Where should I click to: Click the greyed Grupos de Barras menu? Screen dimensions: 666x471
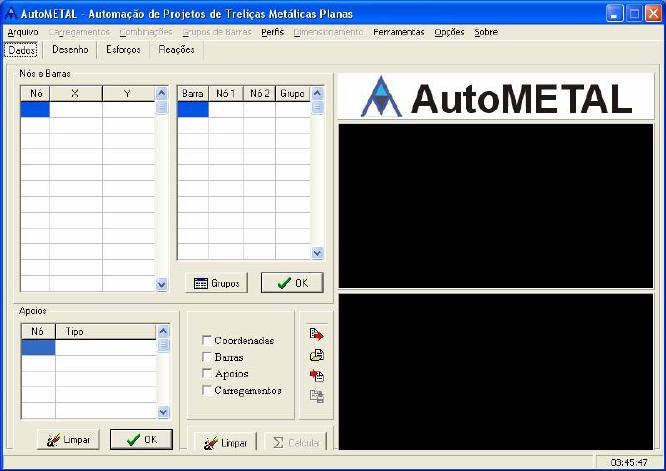click(x=217, y=32)
